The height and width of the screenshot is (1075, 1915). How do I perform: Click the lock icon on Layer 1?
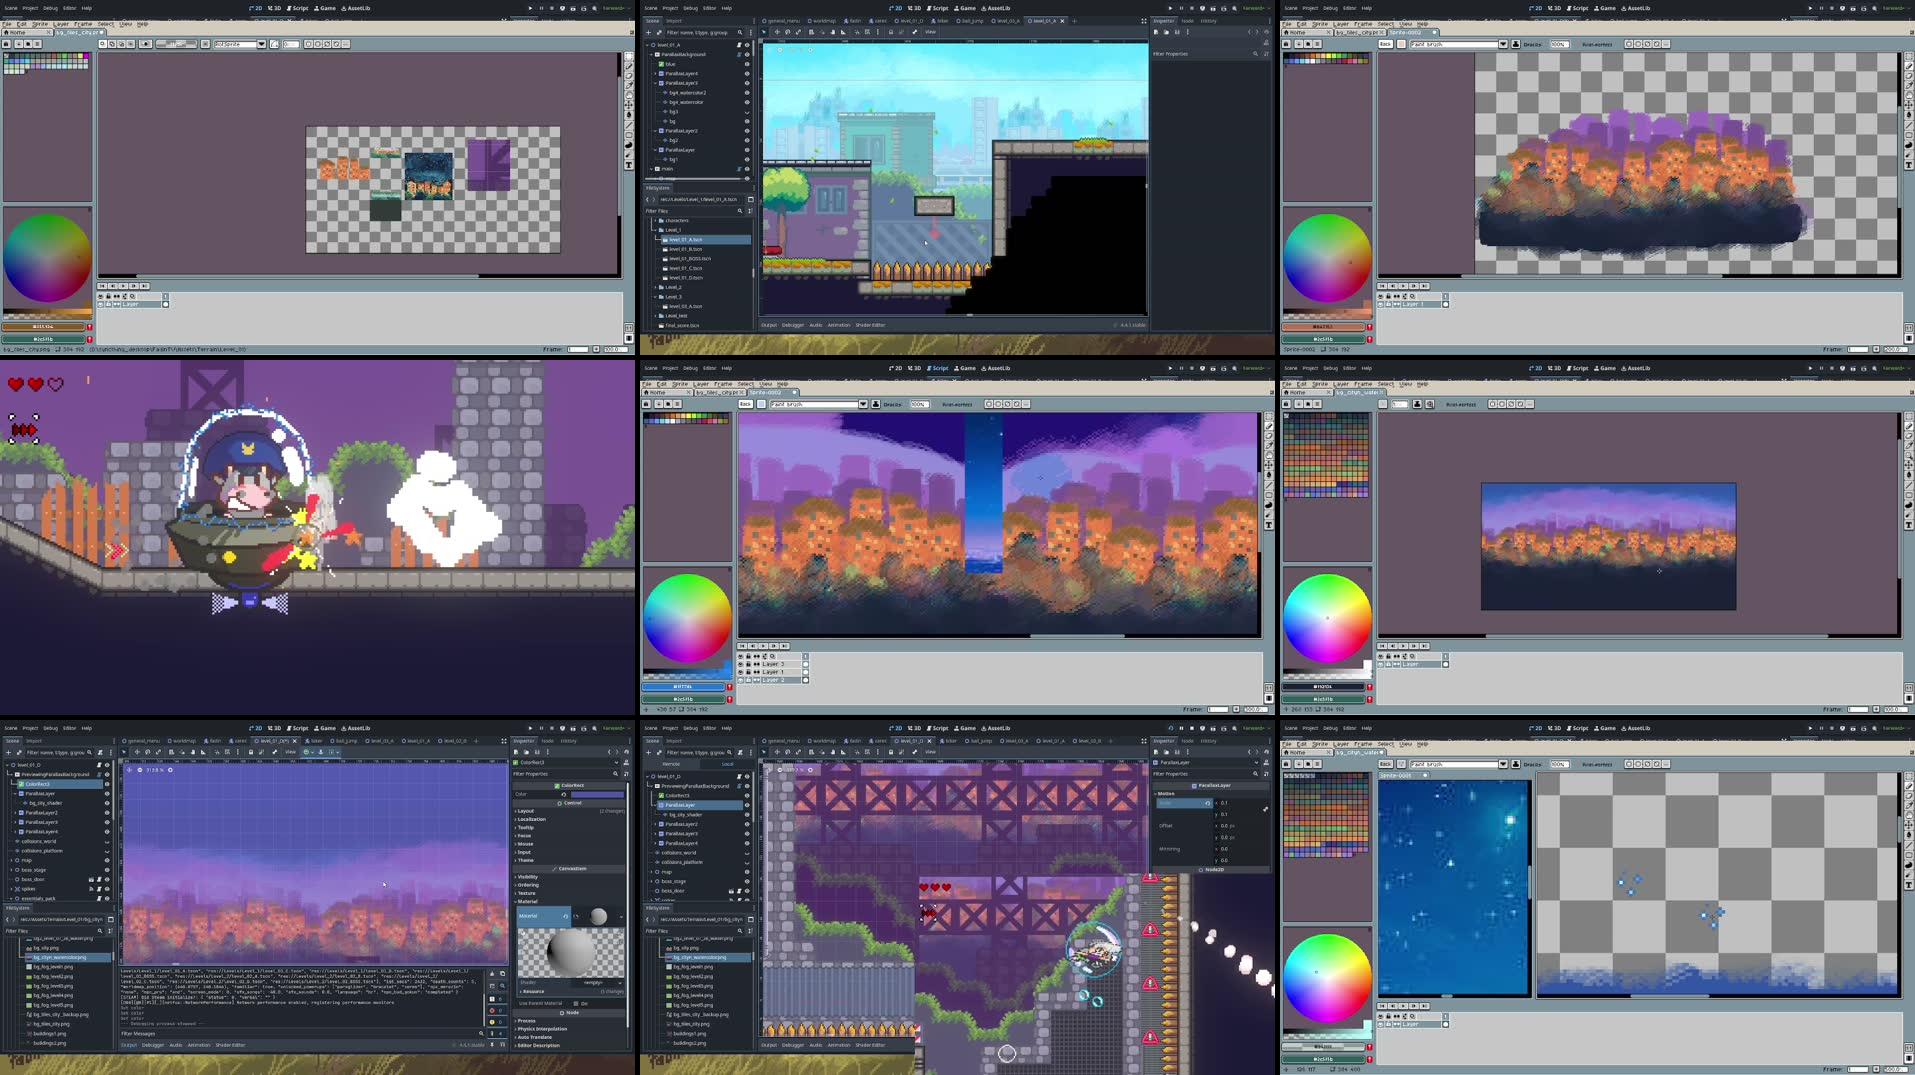click(x=749, y=672)
